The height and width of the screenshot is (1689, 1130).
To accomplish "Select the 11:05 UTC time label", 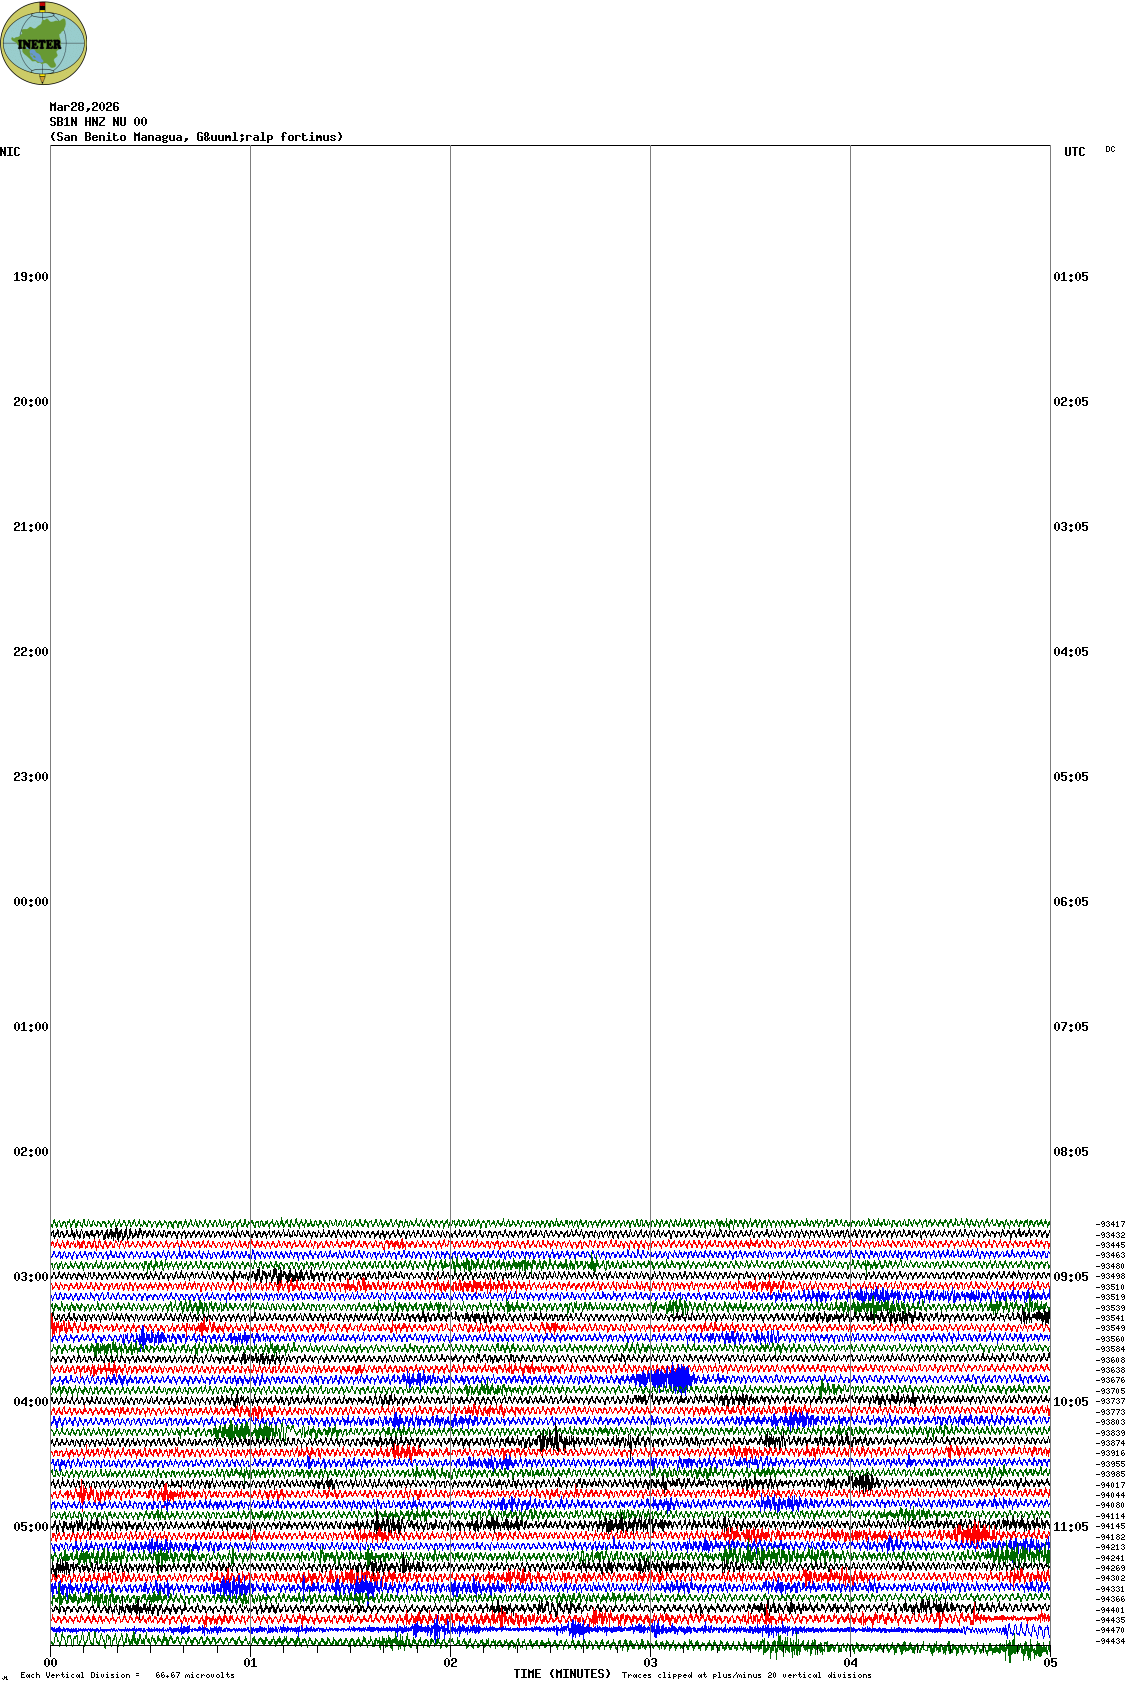I will 1071,1527.
